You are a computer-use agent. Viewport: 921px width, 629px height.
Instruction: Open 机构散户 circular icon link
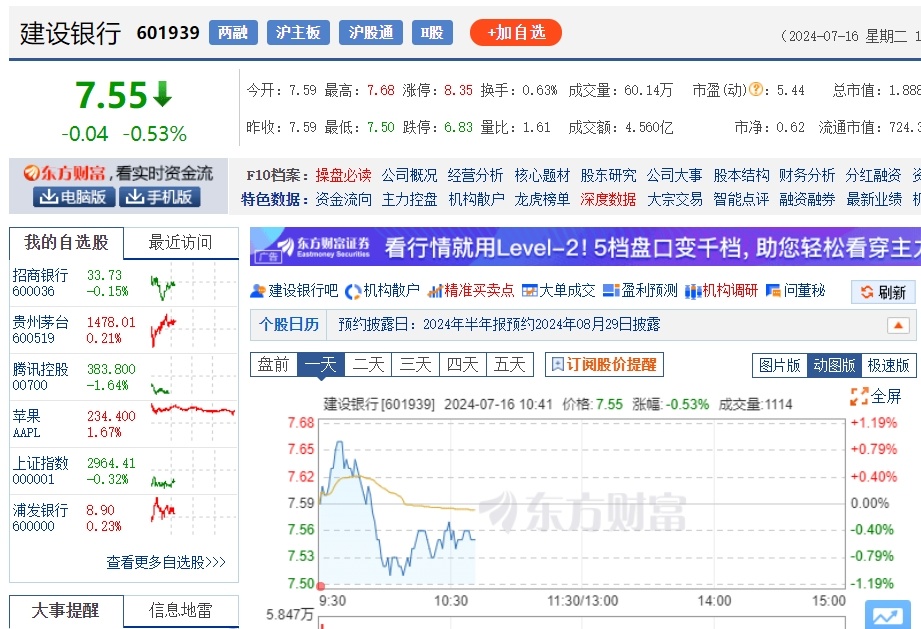point(352,291)
